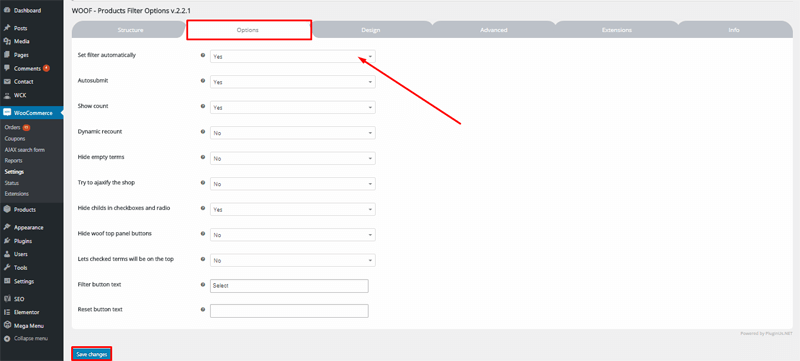Click help icon beside Show count

[203, 106]
